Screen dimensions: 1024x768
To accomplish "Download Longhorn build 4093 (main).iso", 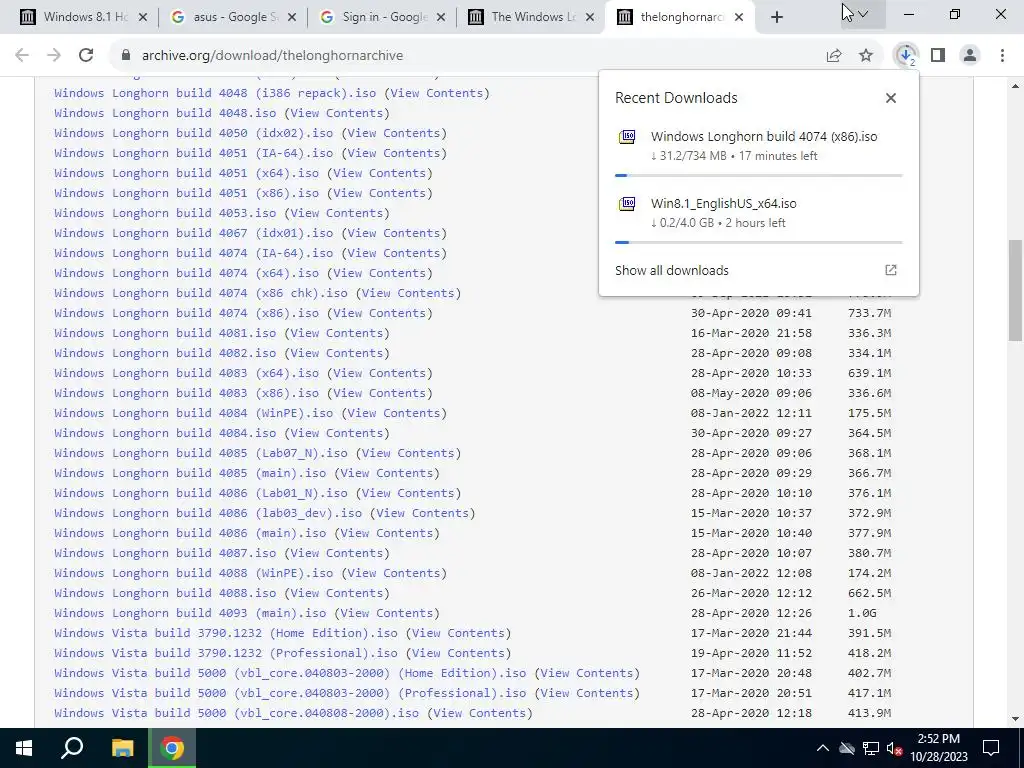I will pyautogui.click(x=190, y=613).
